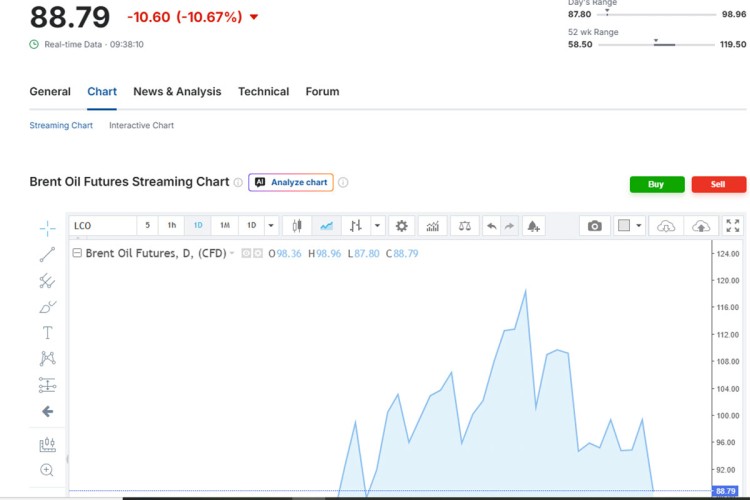Toggle fullscreen chart mode
Screen dimensions: 750x500
click(x=733, y=226)
